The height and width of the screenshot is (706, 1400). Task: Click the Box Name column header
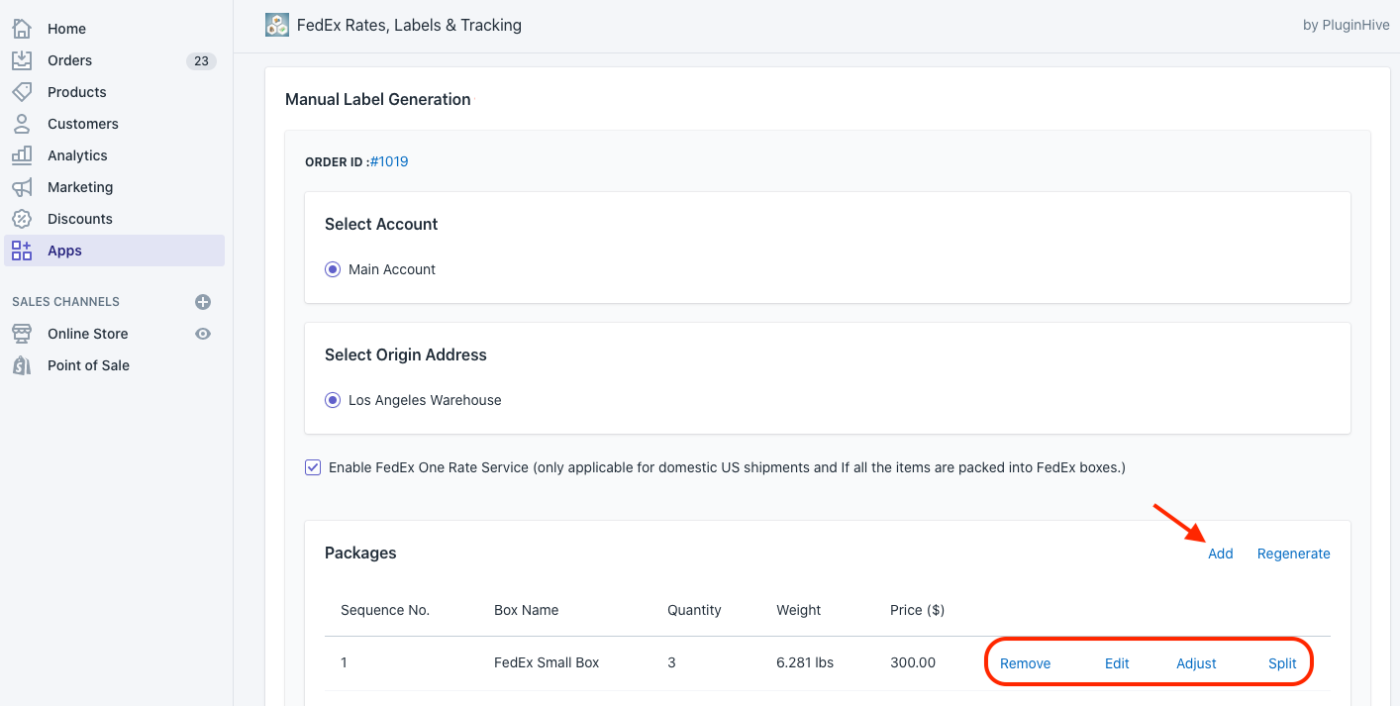pyautogui.click(x=526, y=609)
